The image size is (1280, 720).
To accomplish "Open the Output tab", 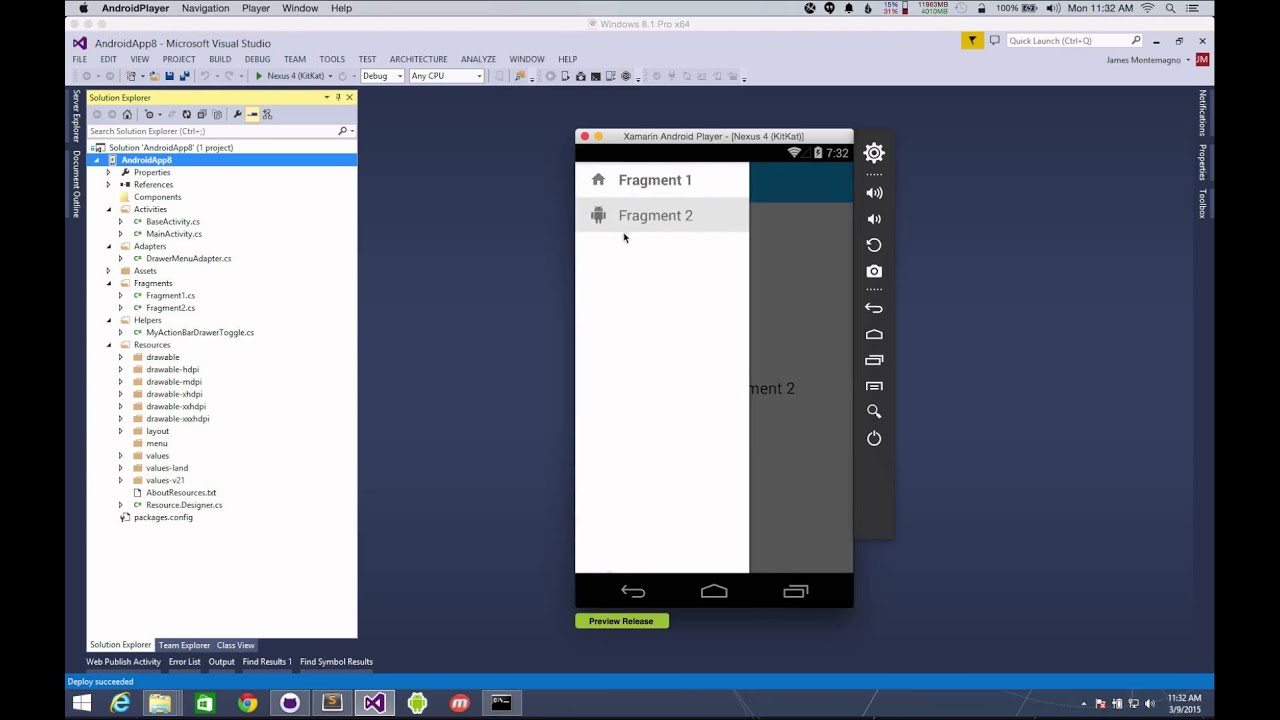I will click(222, 662).
